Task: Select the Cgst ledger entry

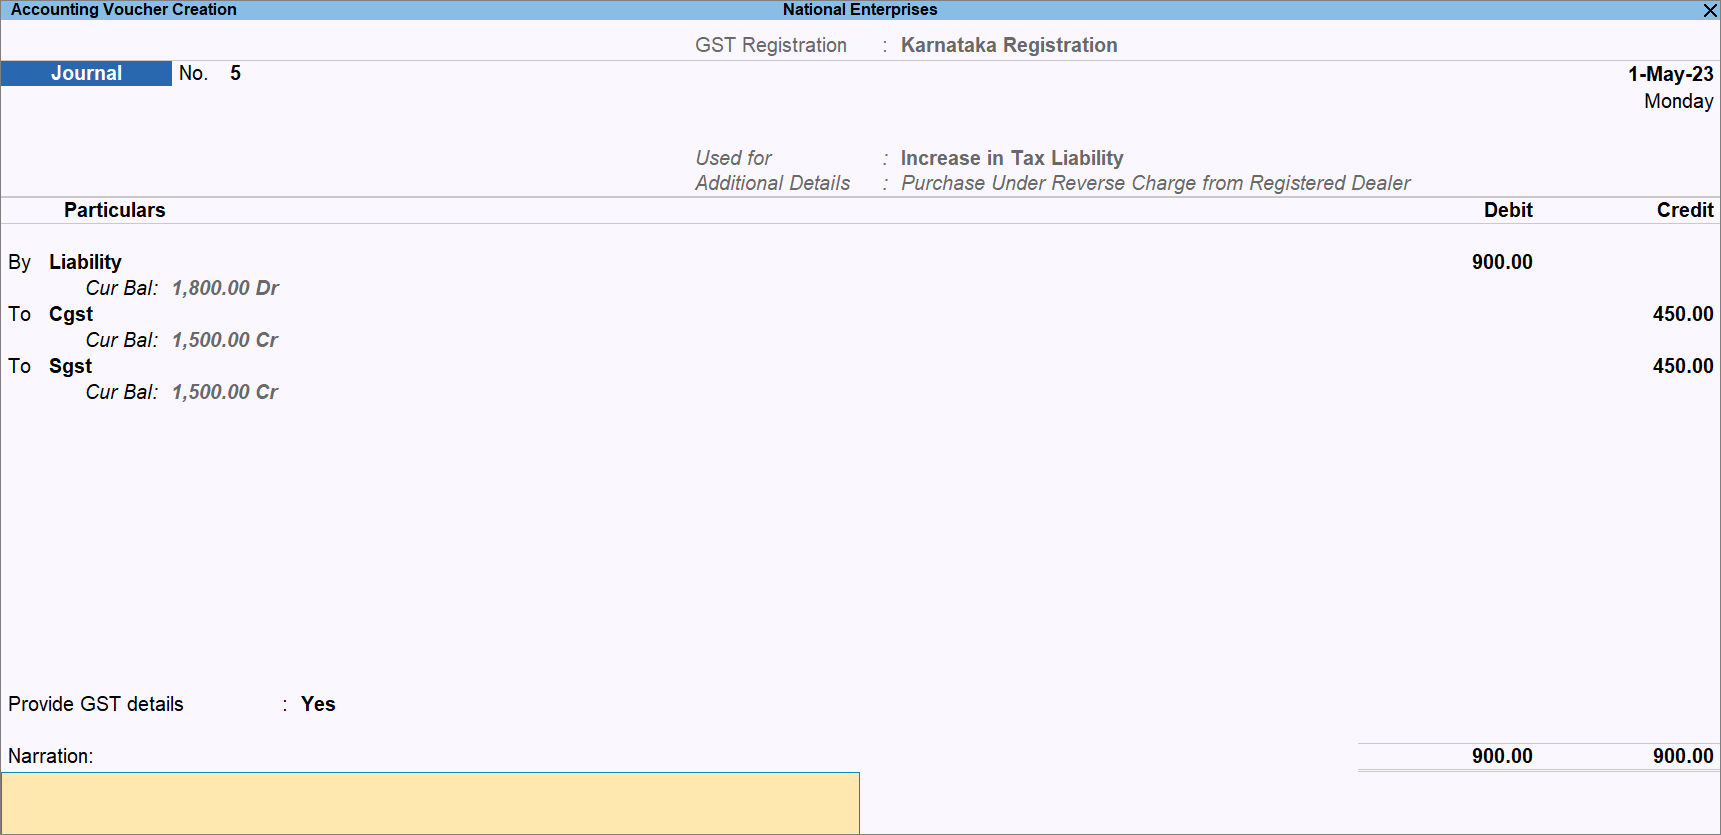Action: [71, 314]
